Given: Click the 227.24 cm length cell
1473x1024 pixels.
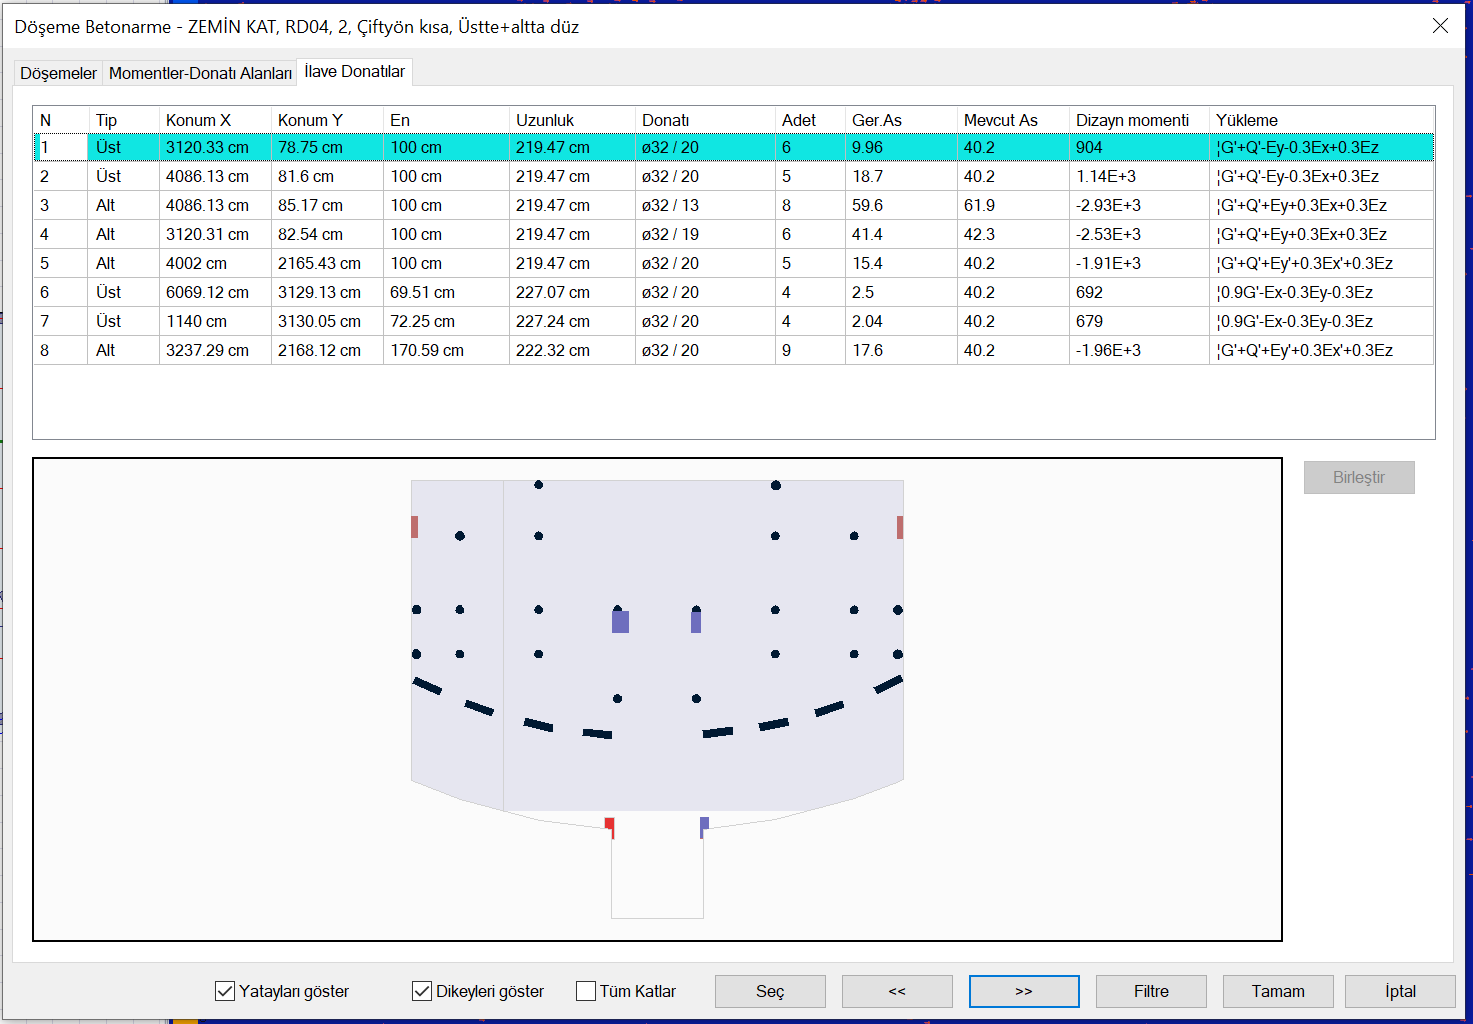Looking at the screenshot, I should tap(572, 321).
